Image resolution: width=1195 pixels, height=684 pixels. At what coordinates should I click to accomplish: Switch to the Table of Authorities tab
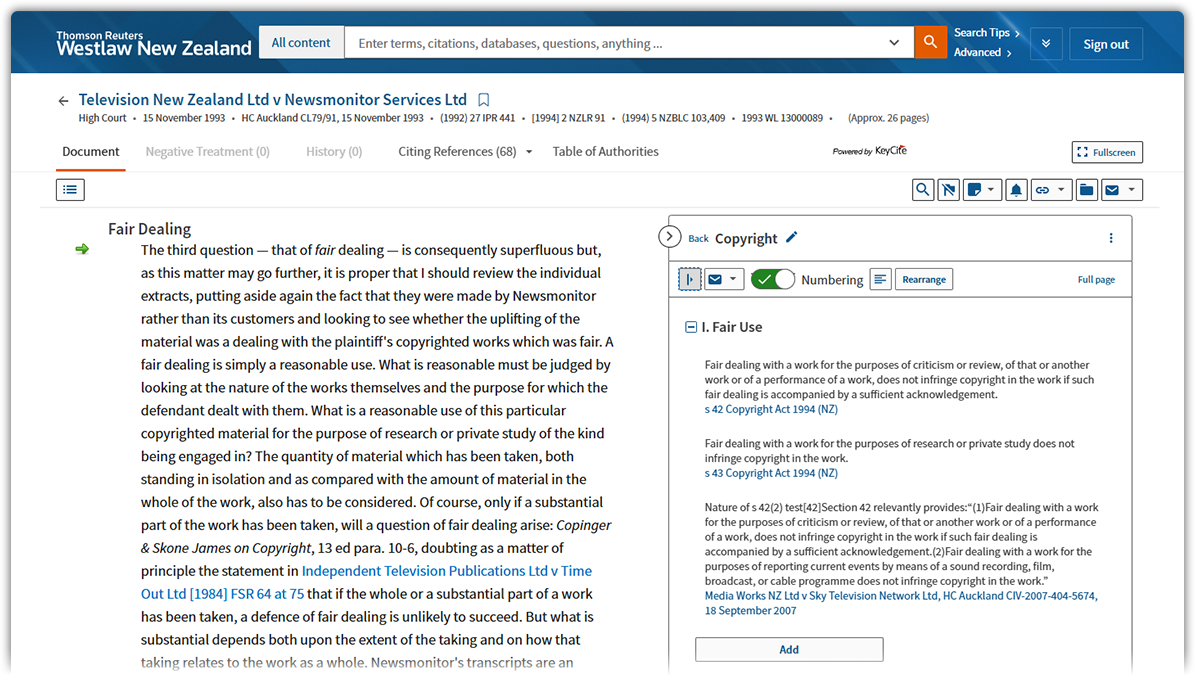click(605, 152)
